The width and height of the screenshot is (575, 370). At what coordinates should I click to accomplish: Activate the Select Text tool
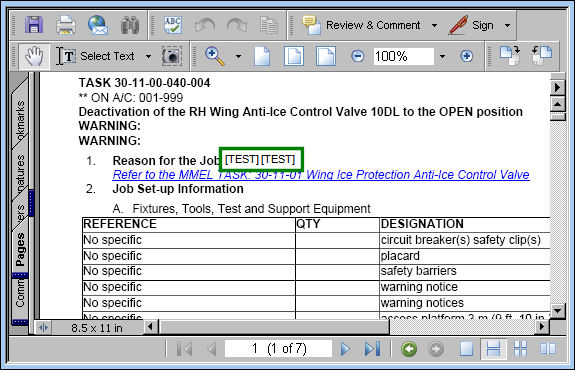pyautogui.click(x=95, y=56)
